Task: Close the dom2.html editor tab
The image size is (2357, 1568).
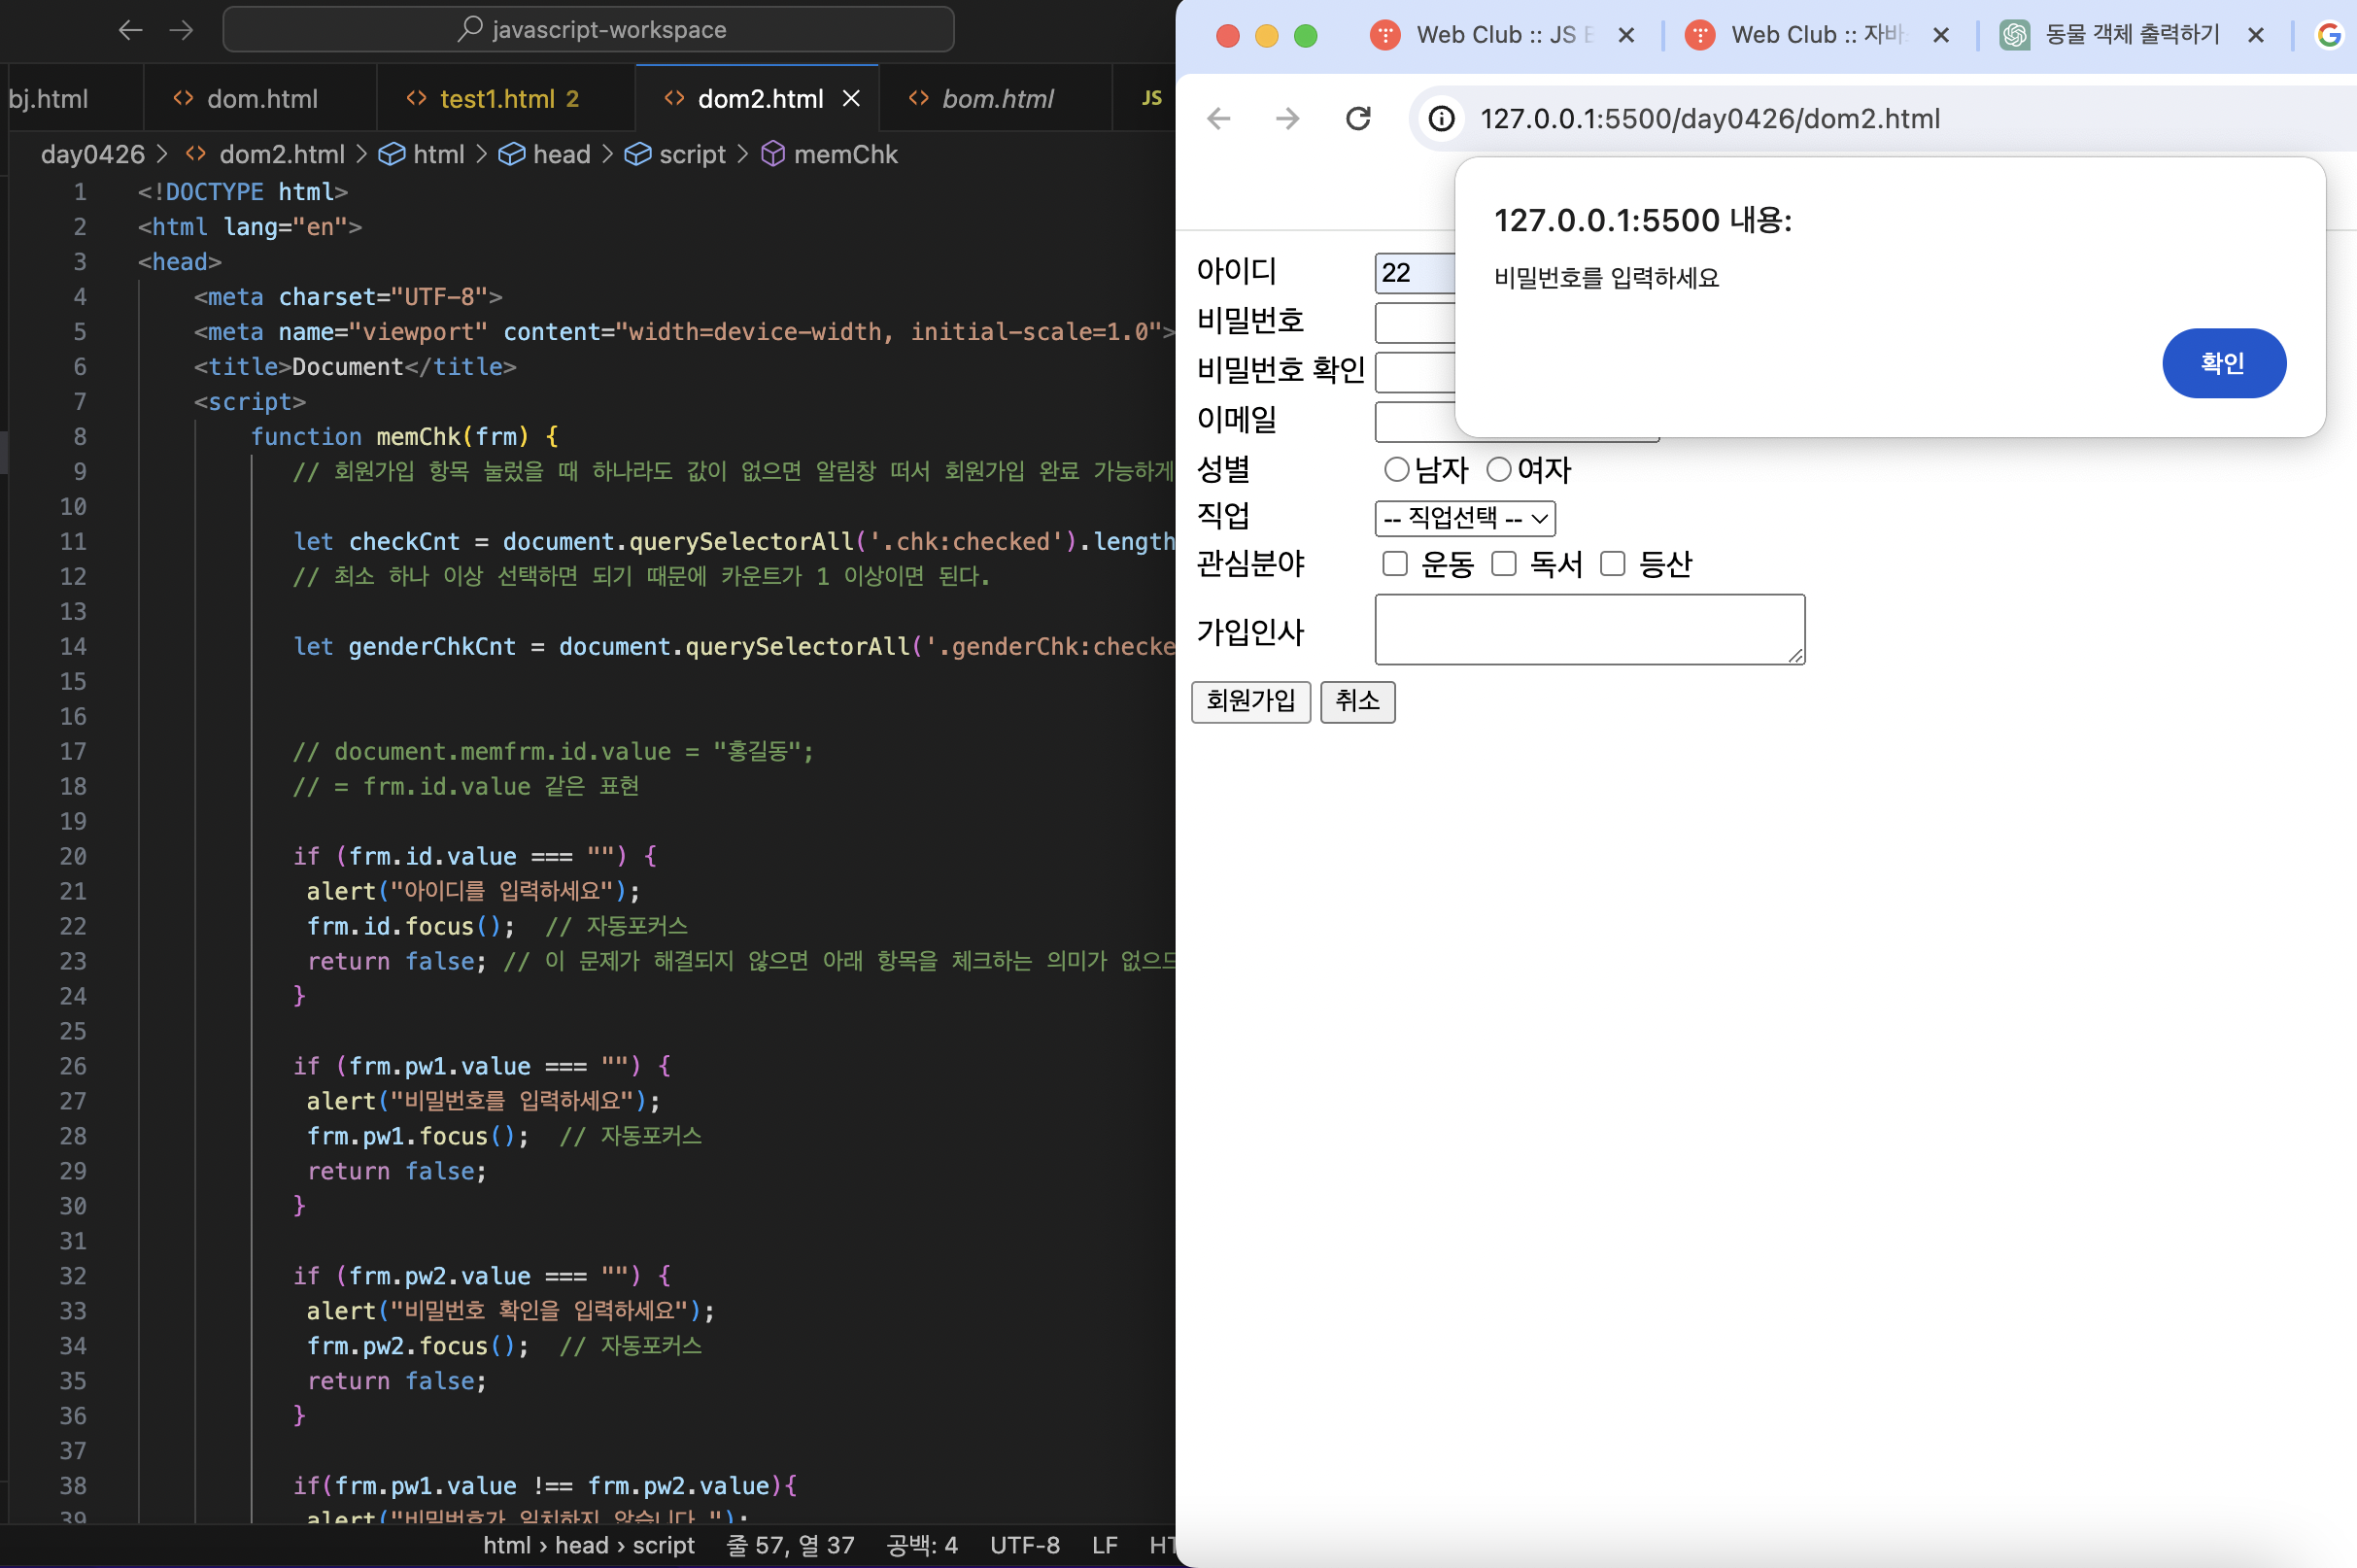Action: [x=851, y=99]
